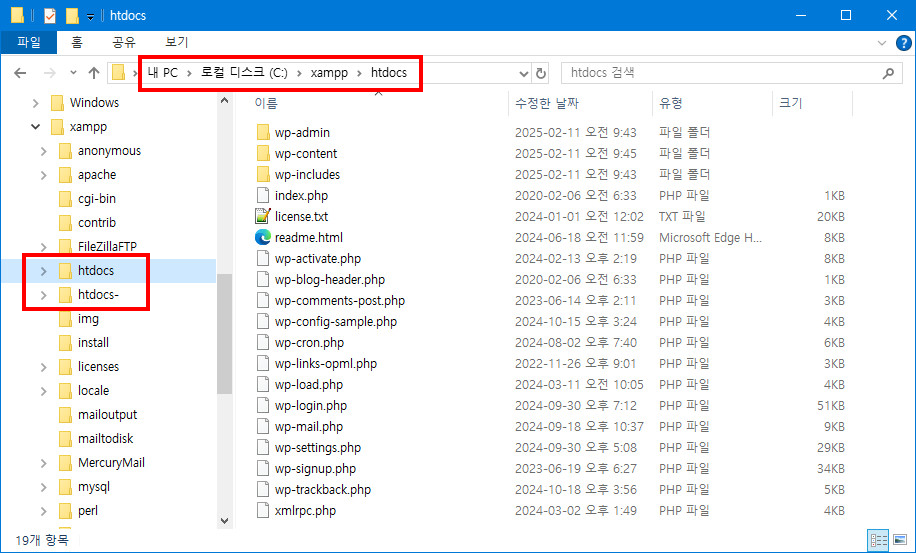The image size is (916, 553).
Task: Select the index.php file icon
Action: (263, 196)
